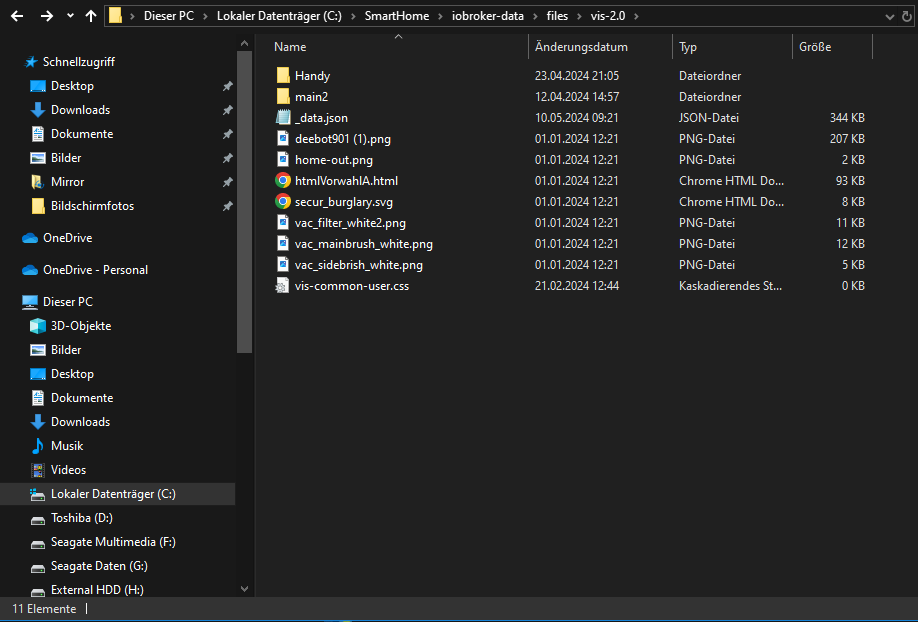Click the _data.json file icon
The height and width of the screenshot is (622, 918).
point(283,118)
